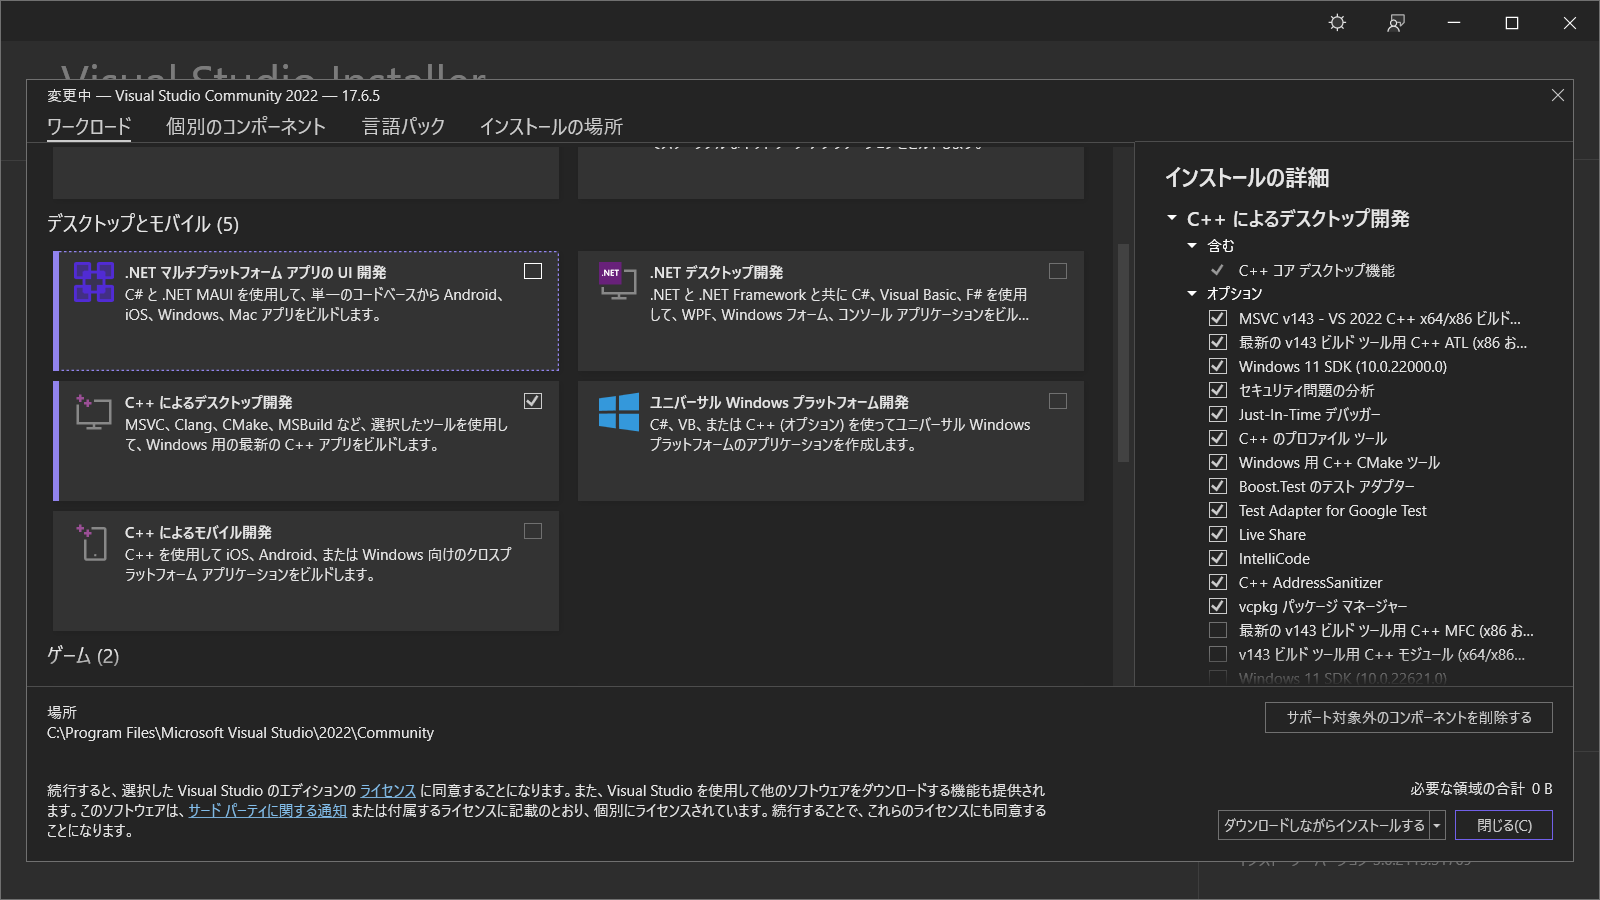Click the C++ mobile development phone icon
This screenshot has width=1600, height=900.
(92, 542)
